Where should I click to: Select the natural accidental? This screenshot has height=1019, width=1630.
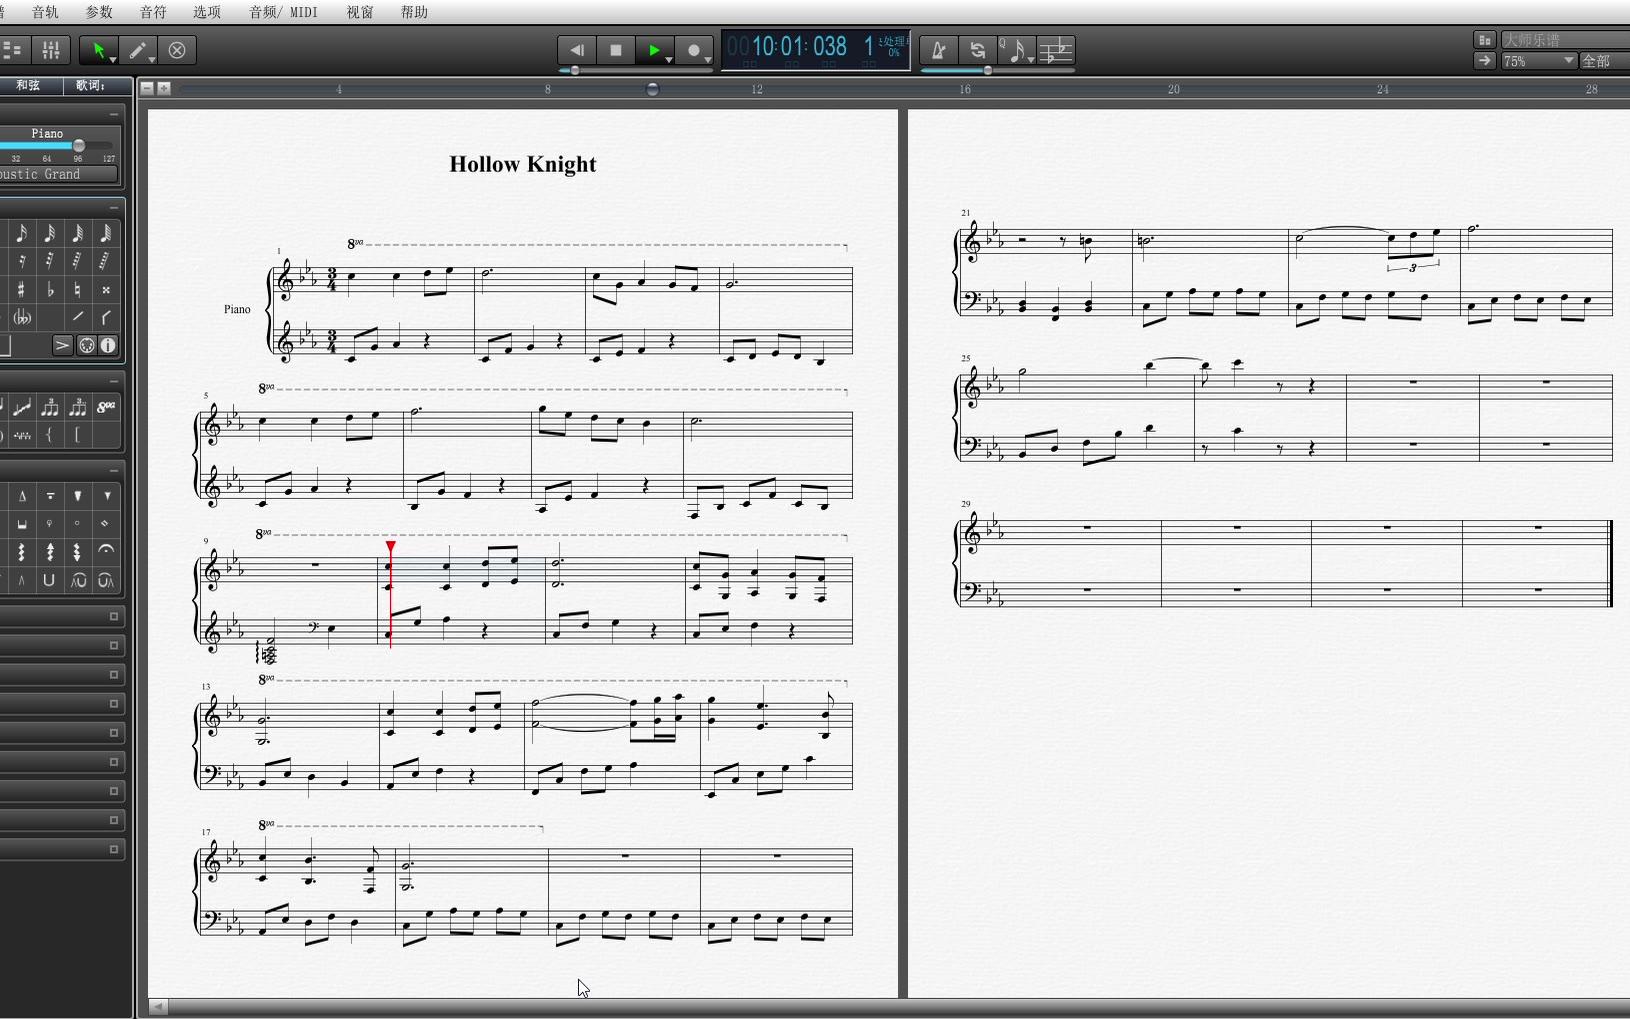point(77,290)
